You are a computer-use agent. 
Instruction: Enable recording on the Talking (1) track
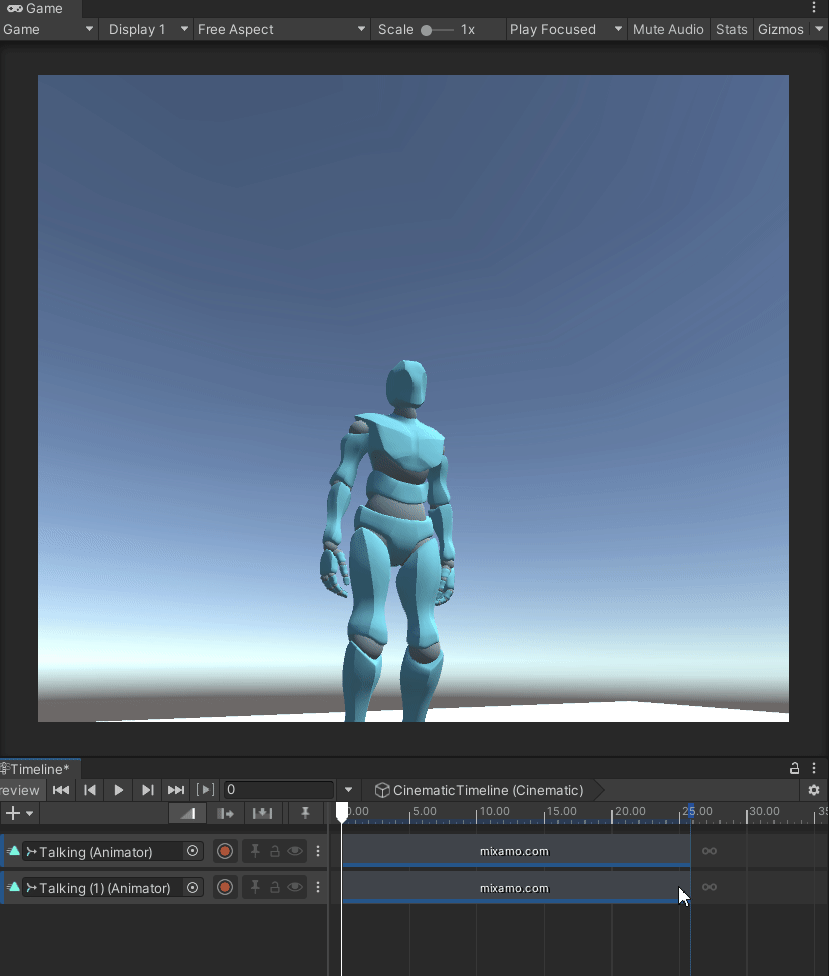[225, 888]
